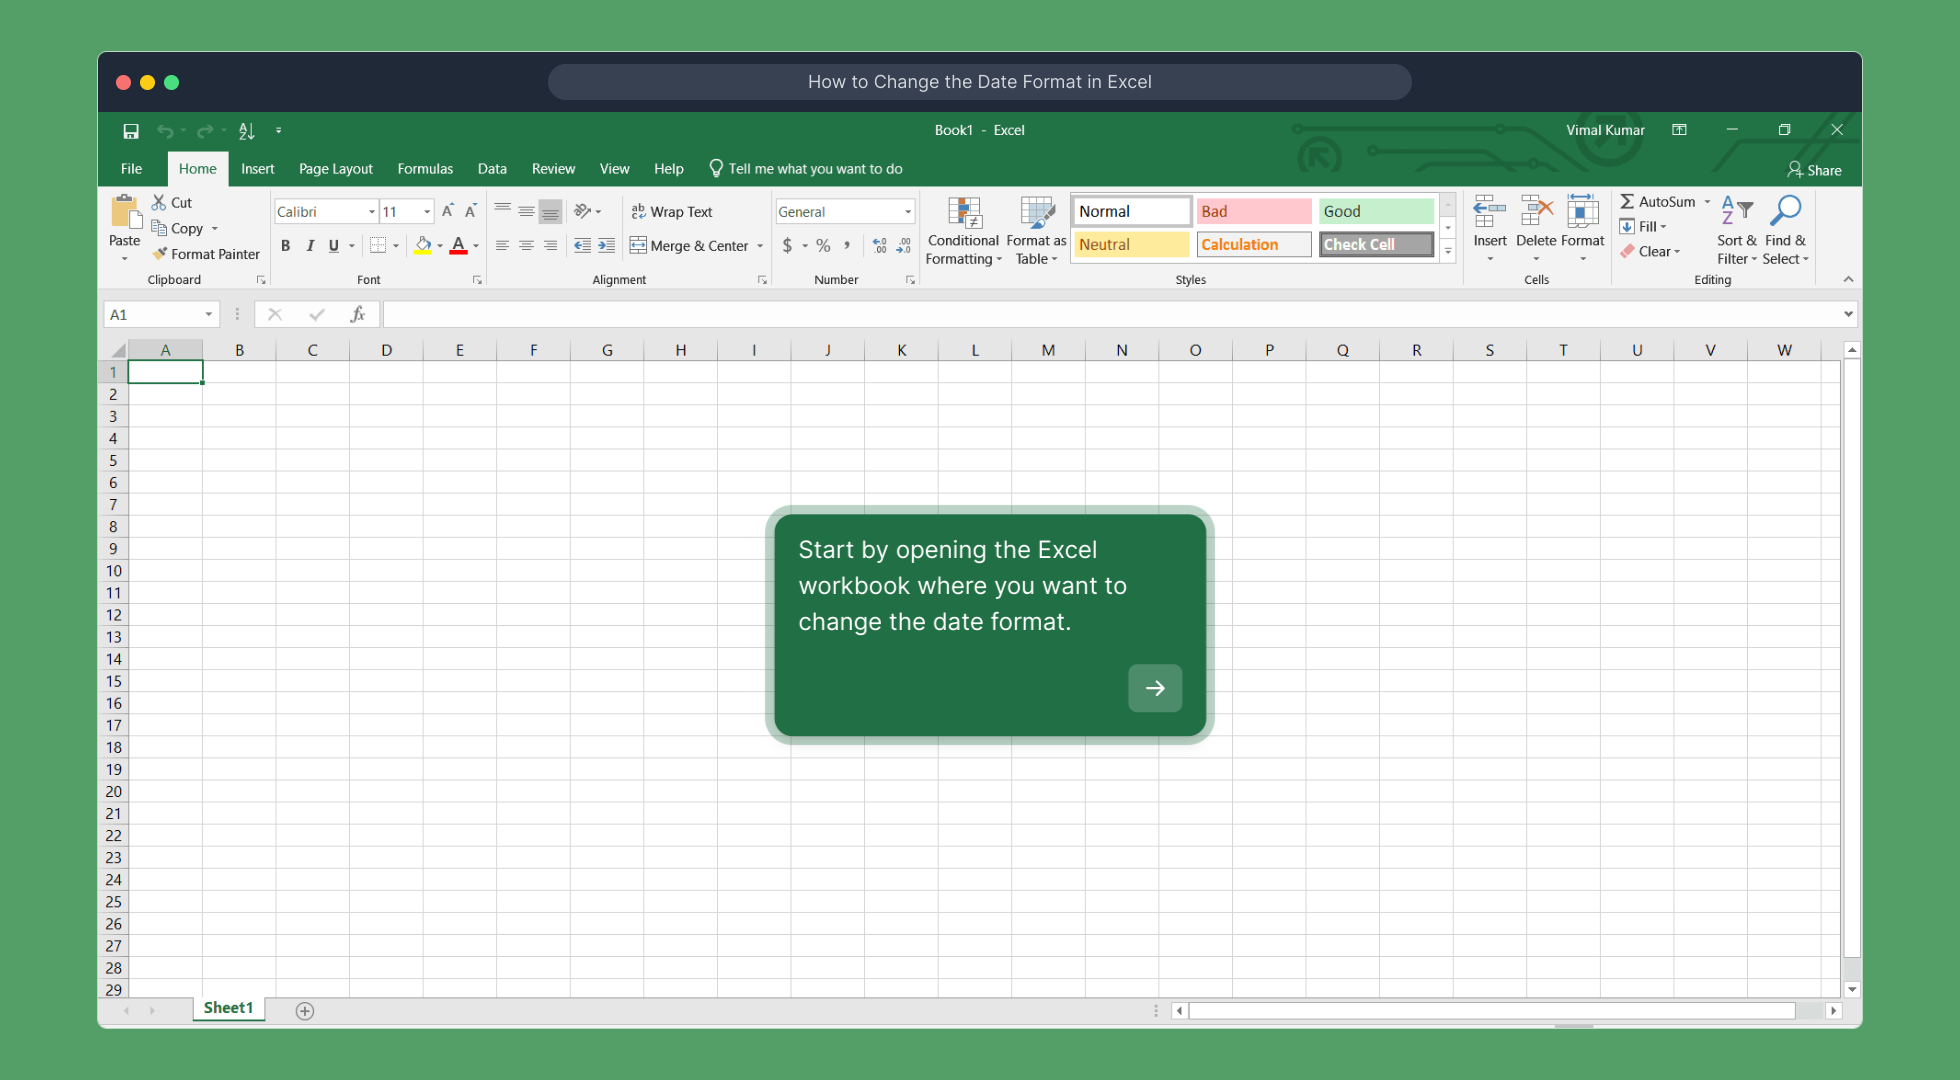Click the Percent Style icon
The image size is (1960, 1080).
pyautogui.click(x=823, y=246)
